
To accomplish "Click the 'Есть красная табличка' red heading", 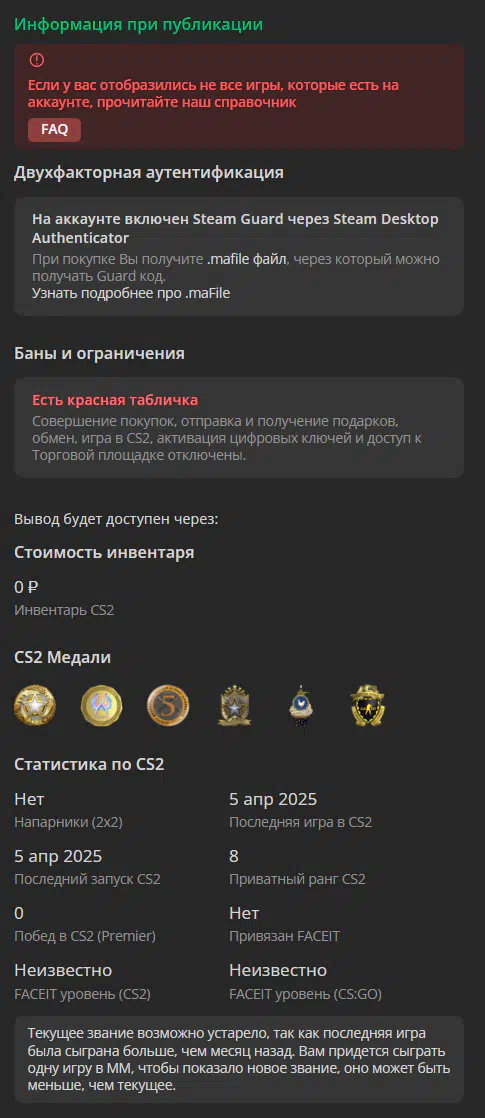I will 115,400.
